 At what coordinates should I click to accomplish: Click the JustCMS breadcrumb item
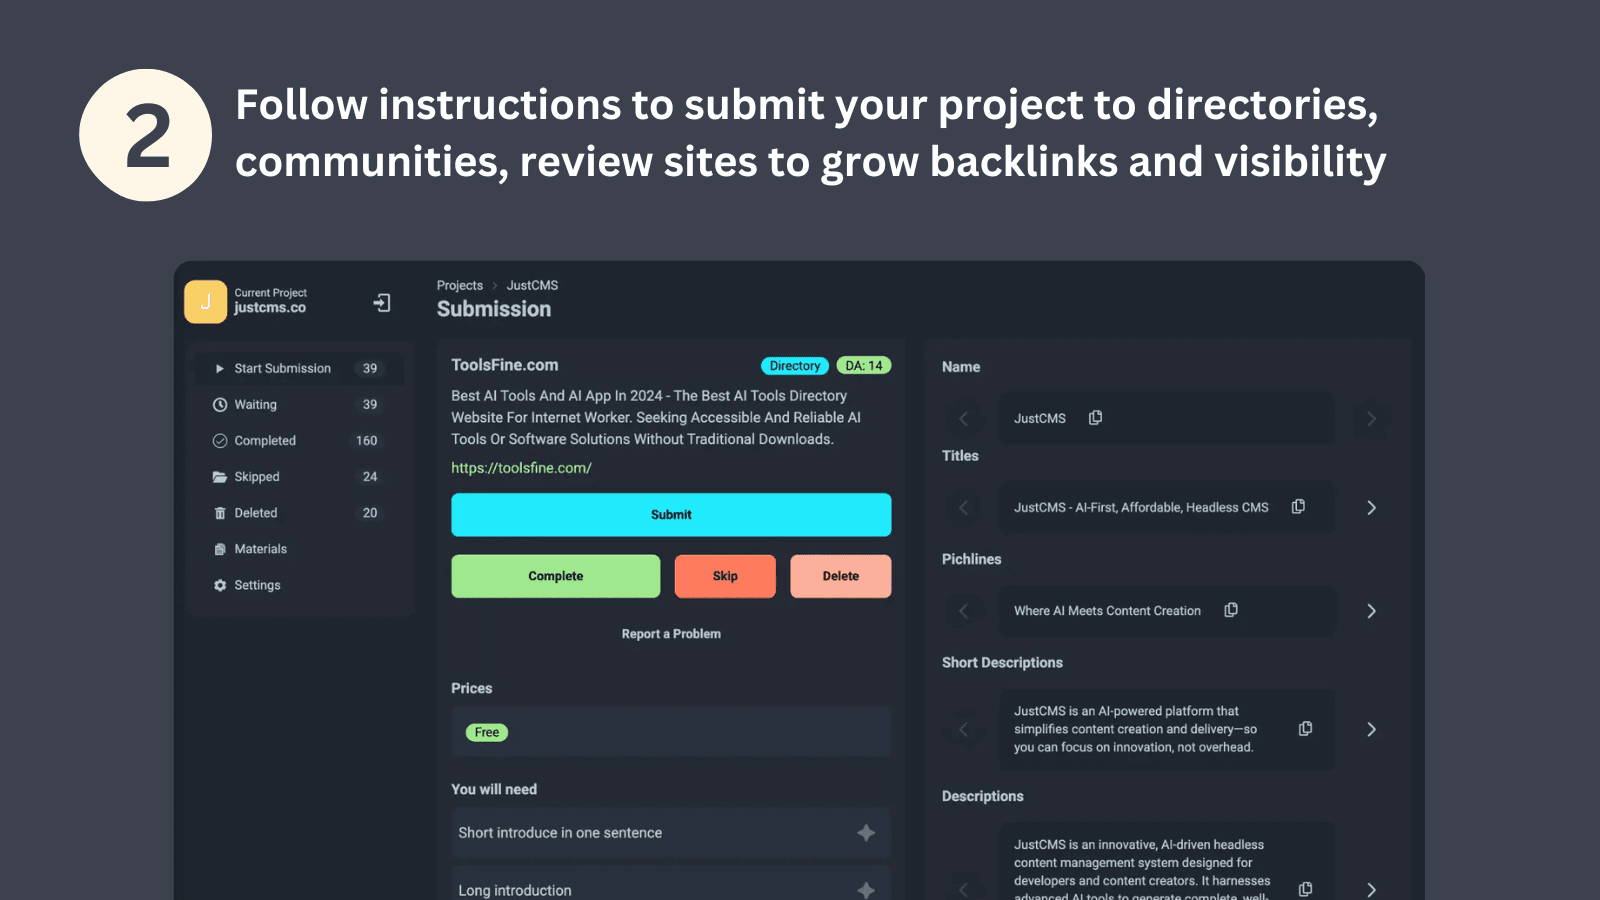[x=532, y=285]
